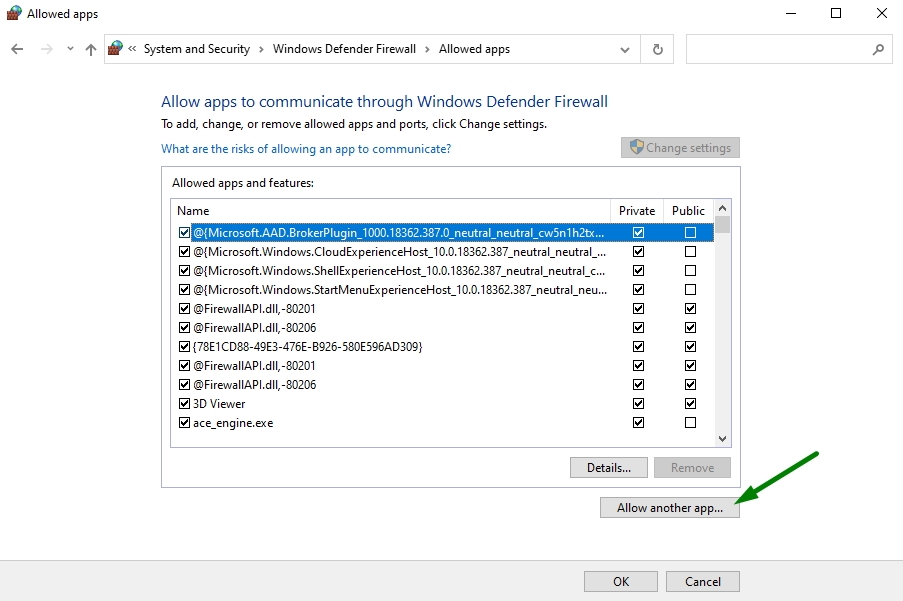Open the recent locations dropdown arrow
Viewport: 903px width, 601px height.
tap(70, 49)
